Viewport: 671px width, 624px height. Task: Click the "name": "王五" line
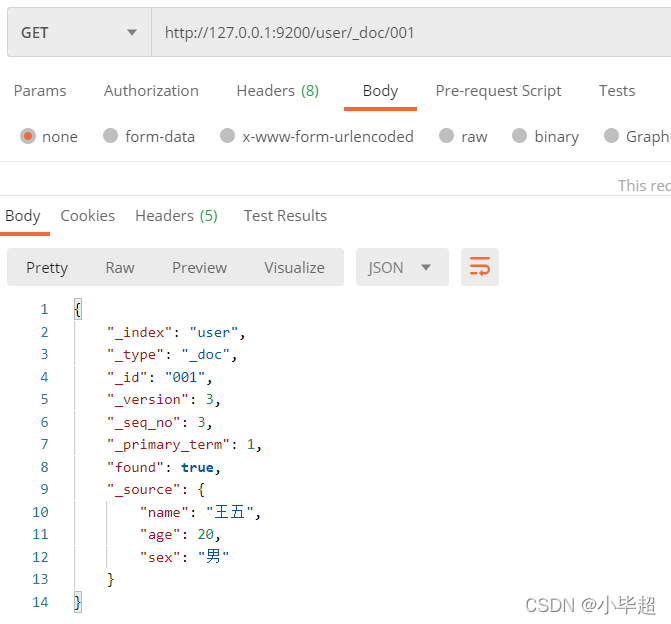tap(200, 512)
